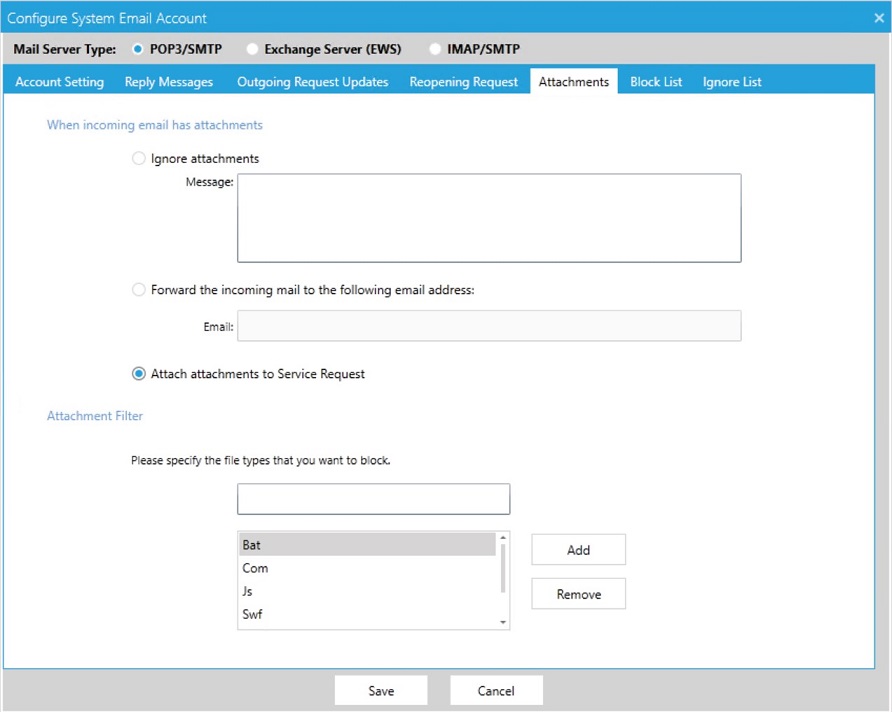Screen dimensions: 892x712
Task: Enable Attach attachments to Service Request
Action: coord(138,372)
